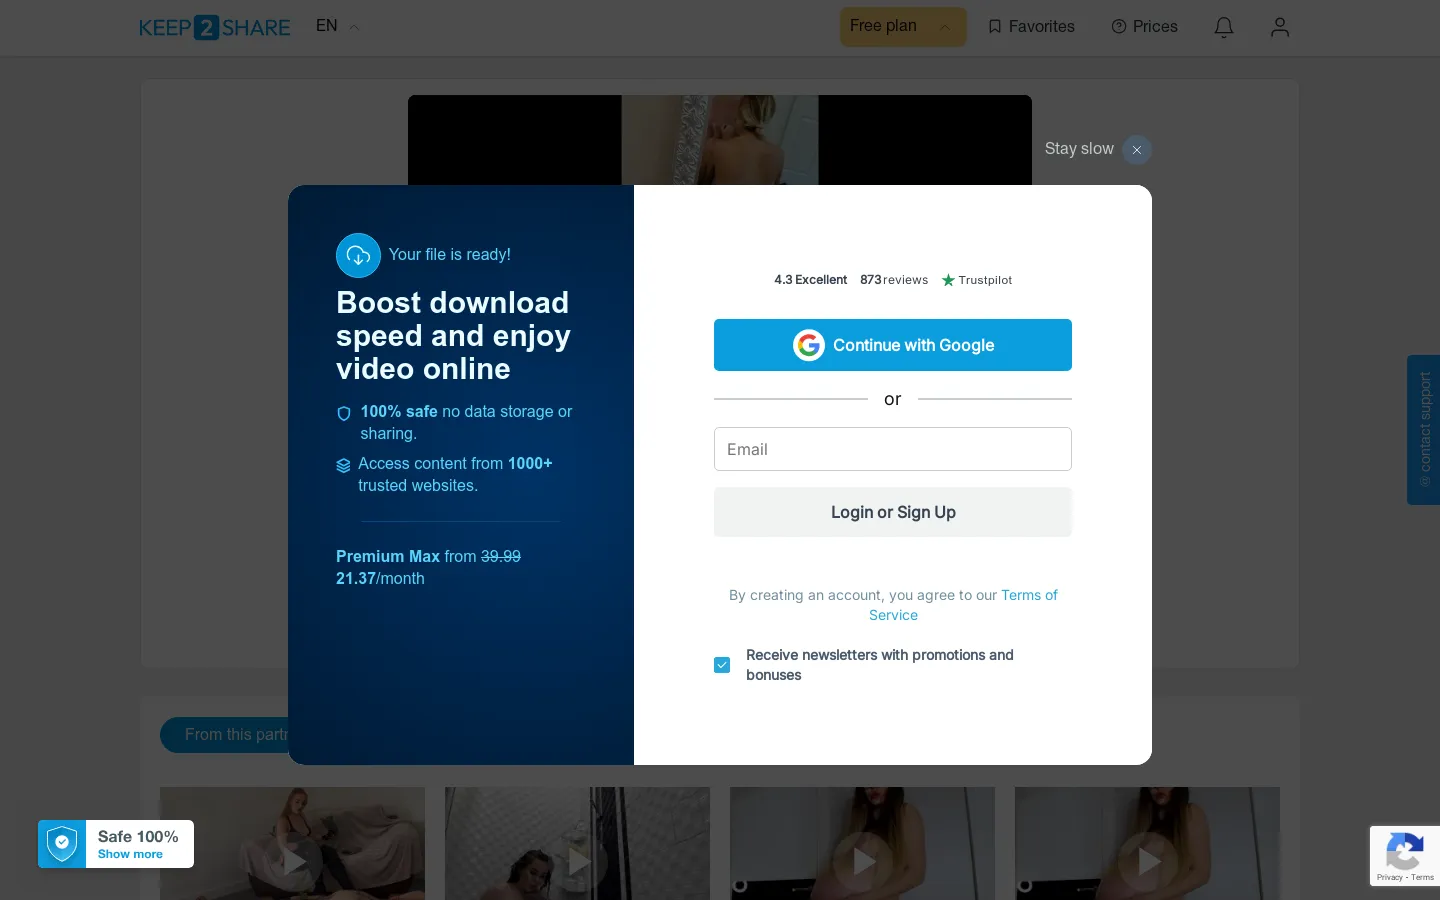
Task: Play the third video thumbnail
Action: point(863,861)
